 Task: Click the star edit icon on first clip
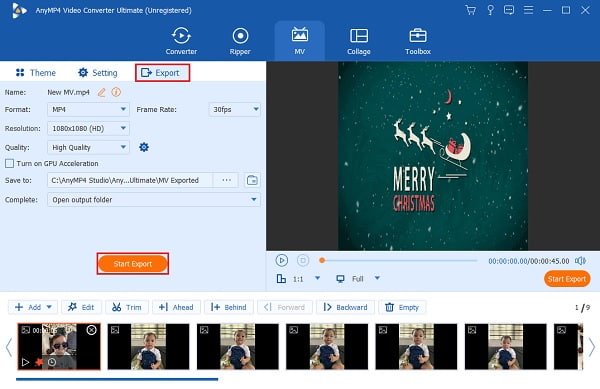click(x=39, y=362)
